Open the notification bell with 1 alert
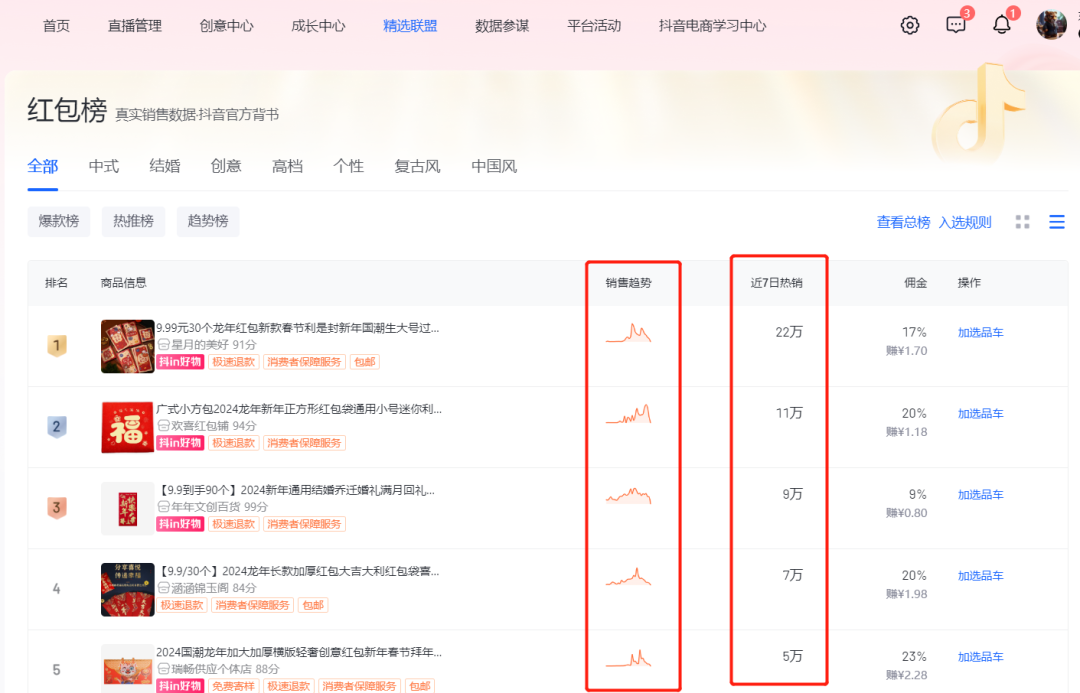Screen dimensions: 1080x693 click(x=1003, y=24)
